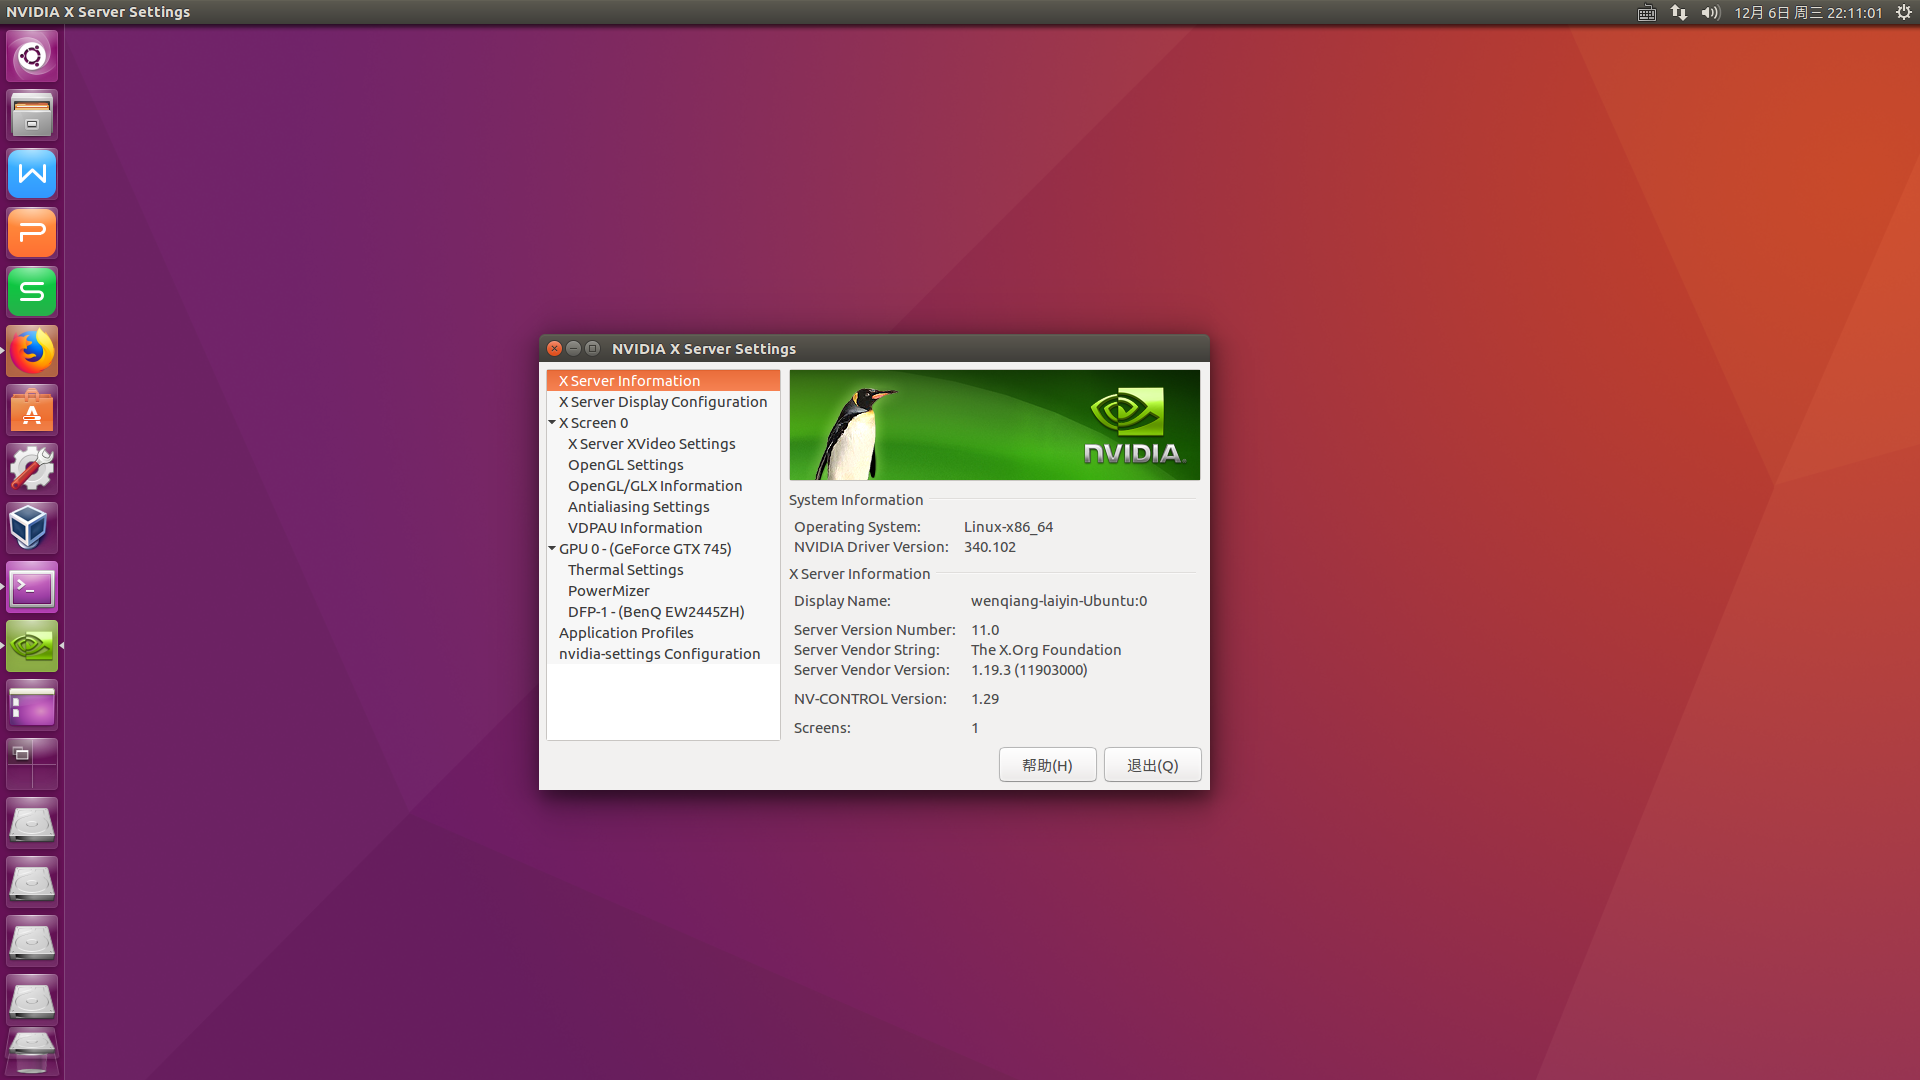The width and height of the screenshot is (1920, 1080).
Task: Open the date and time indicator
Action: tap(1808, 13)
